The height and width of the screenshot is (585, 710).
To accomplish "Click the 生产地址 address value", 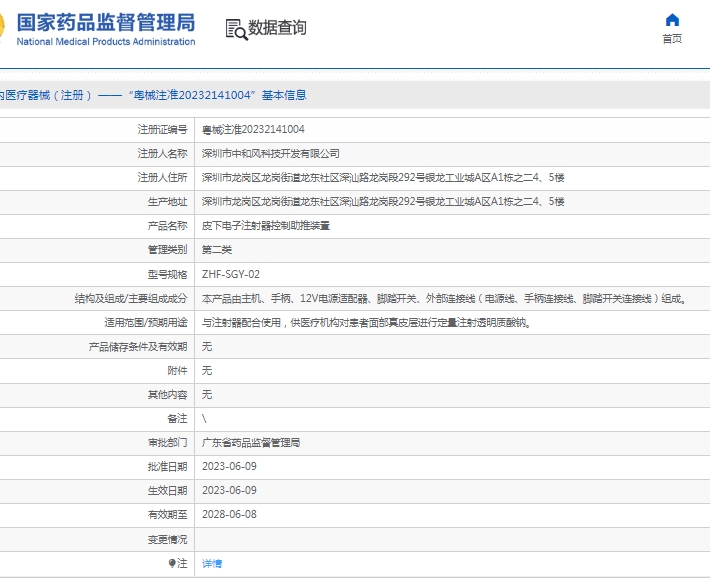I will 383,201.
